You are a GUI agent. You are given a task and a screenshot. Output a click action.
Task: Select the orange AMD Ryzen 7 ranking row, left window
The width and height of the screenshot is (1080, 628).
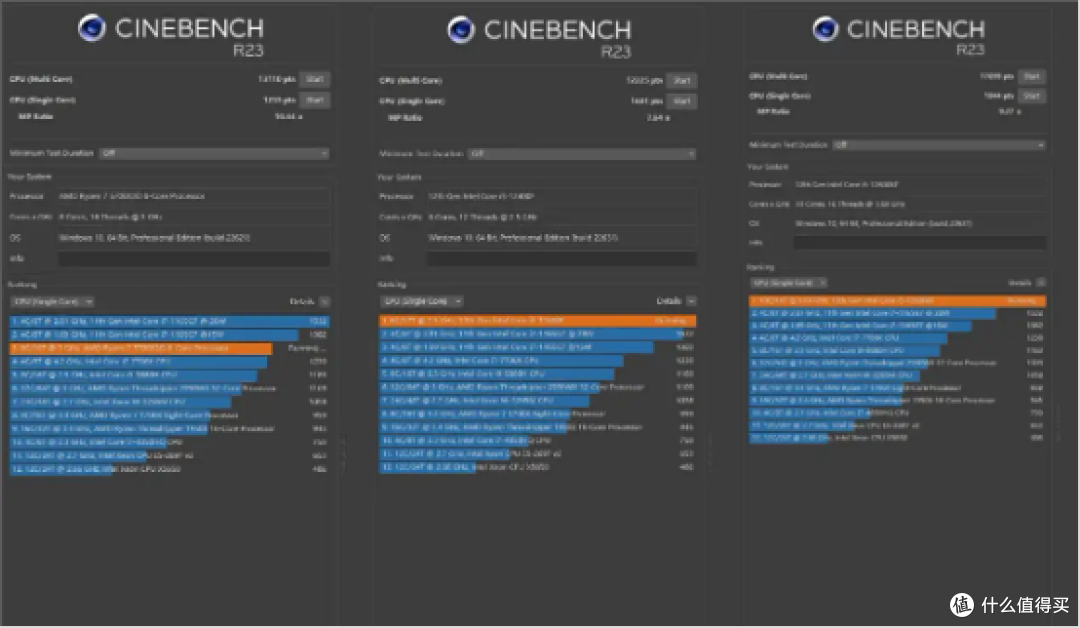(169, 348)
